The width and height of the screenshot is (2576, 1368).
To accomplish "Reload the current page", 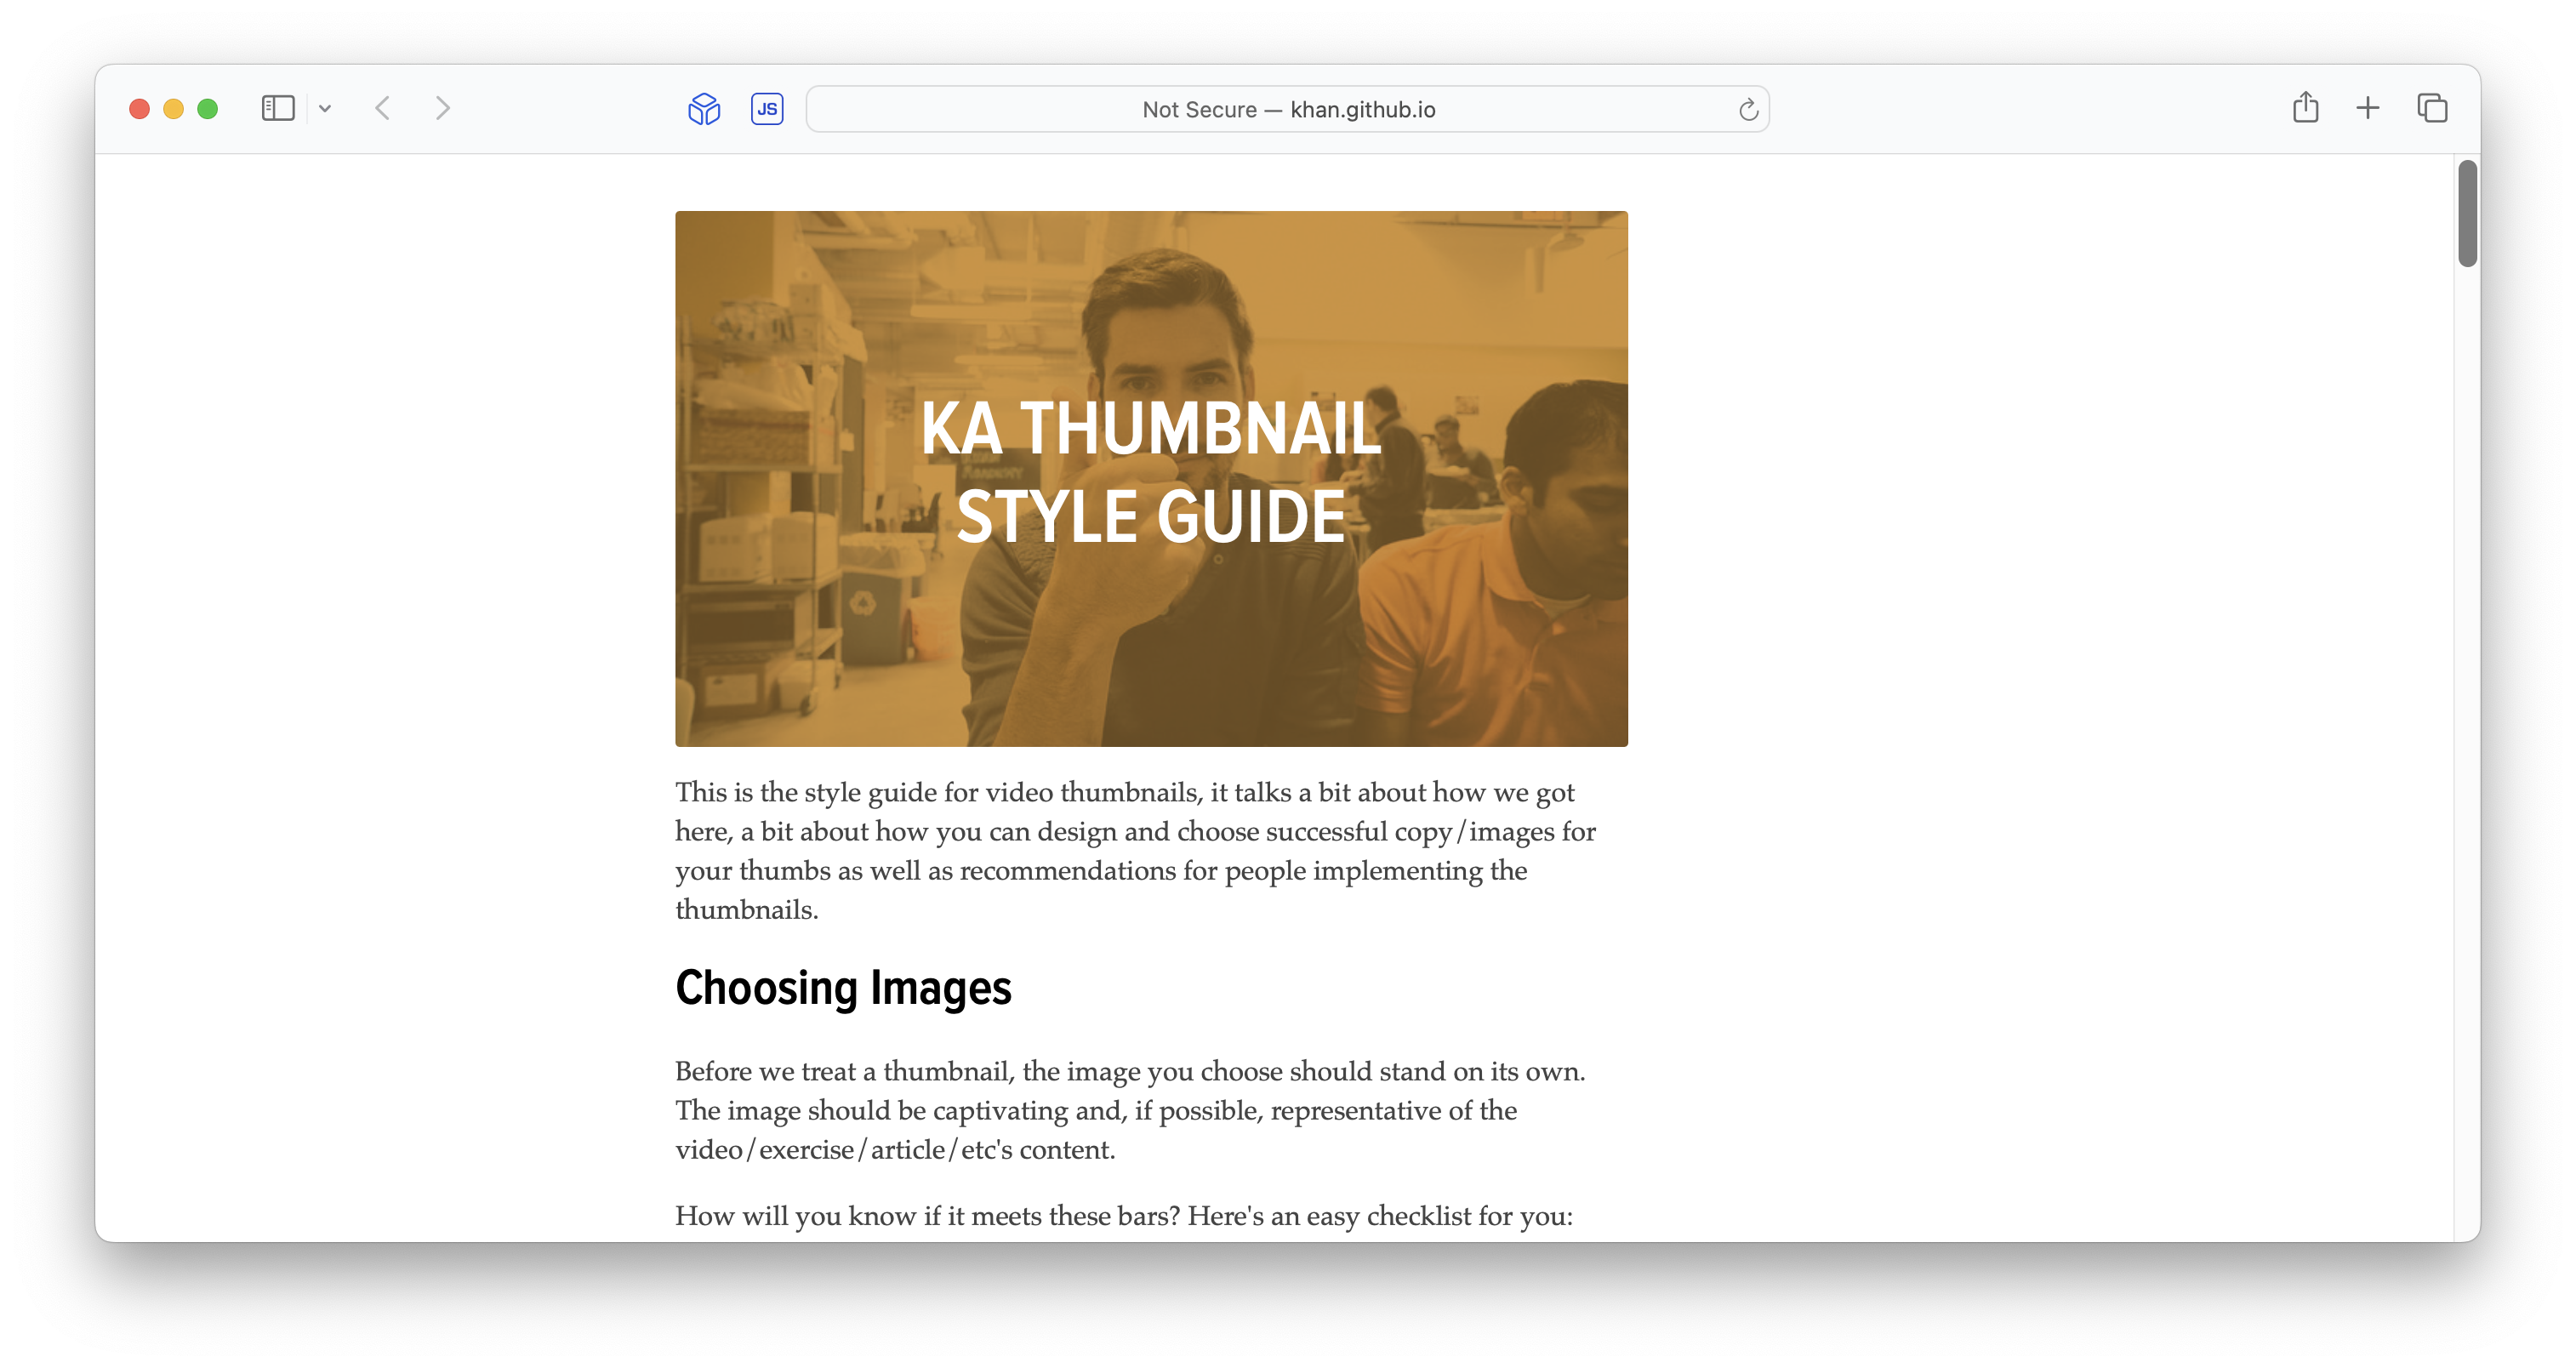I will (x=1747, y=109).
